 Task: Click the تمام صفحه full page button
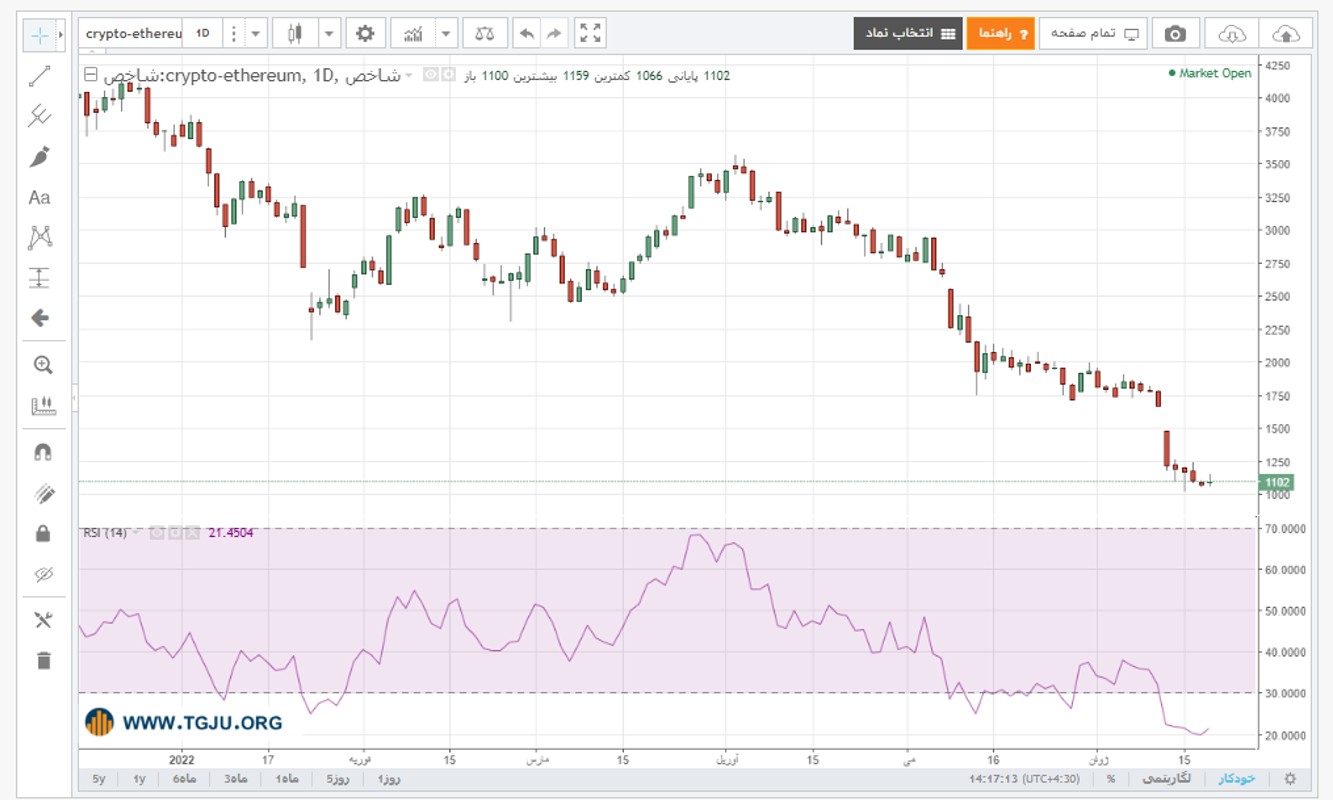pyautogui.click(x=1094, y=33)
